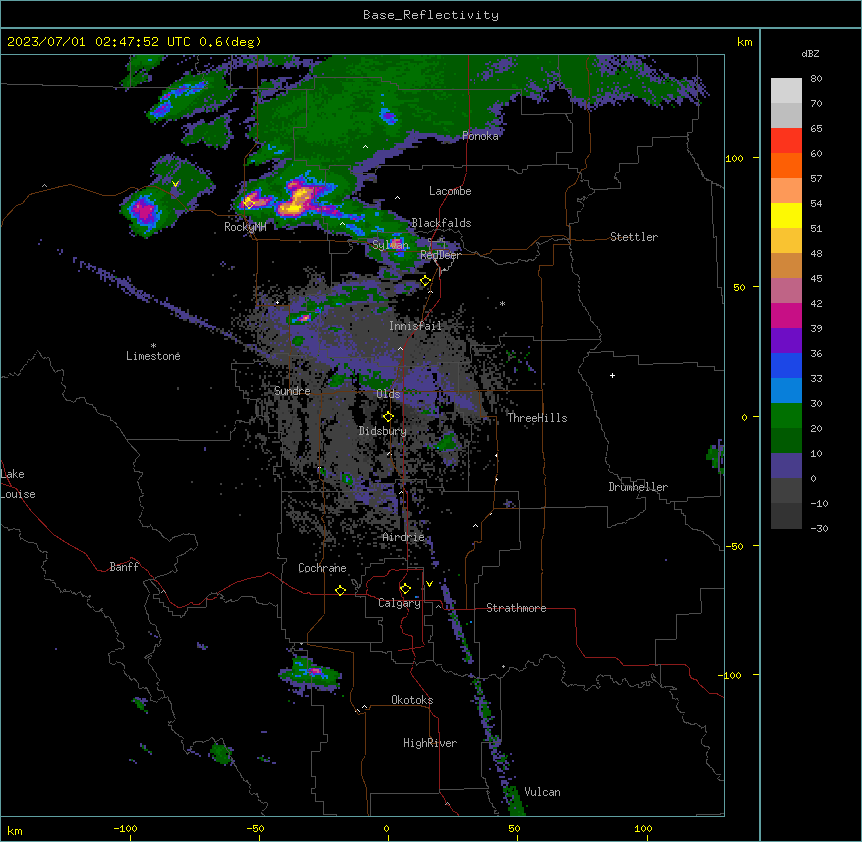Click the Airdrie city label
The image size is (862, 842).
point(403,537)
